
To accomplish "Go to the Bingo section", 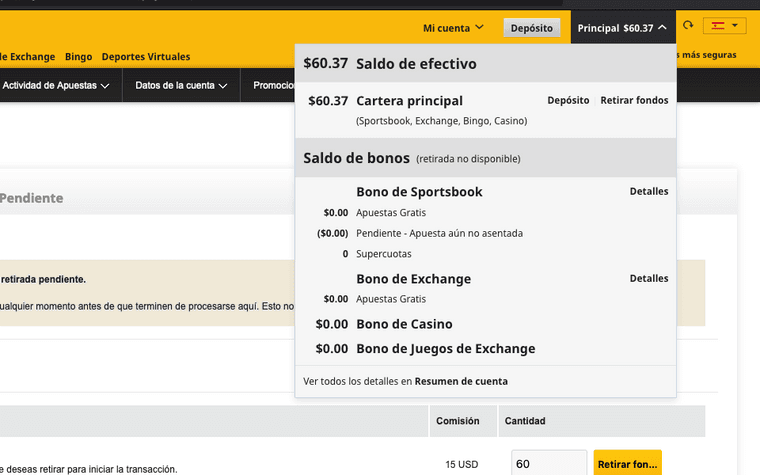I will click(x=78, y=57).
